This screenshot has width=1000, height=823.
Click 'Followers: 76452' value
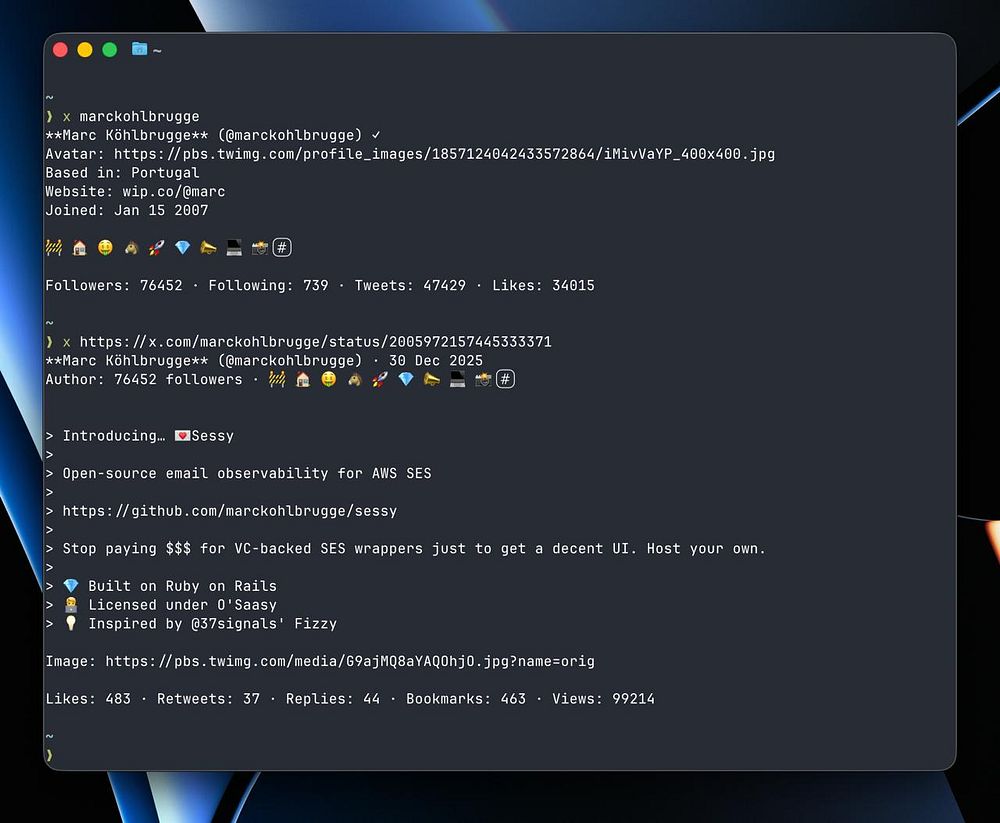pyautogui.click(x=114, y=285)
